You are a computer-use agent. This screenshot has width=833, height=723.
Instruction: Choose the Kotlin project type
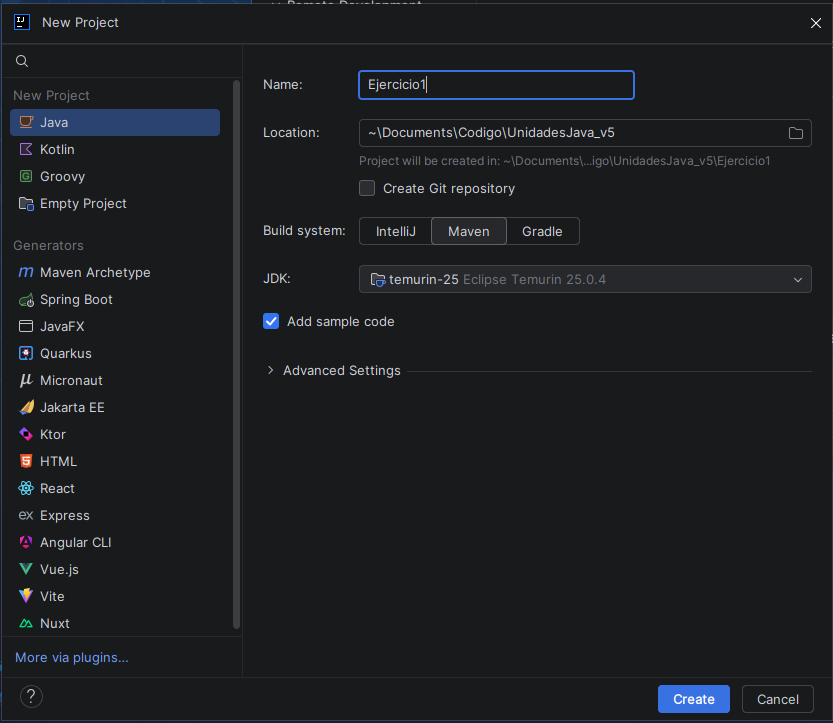click(115, 149)
